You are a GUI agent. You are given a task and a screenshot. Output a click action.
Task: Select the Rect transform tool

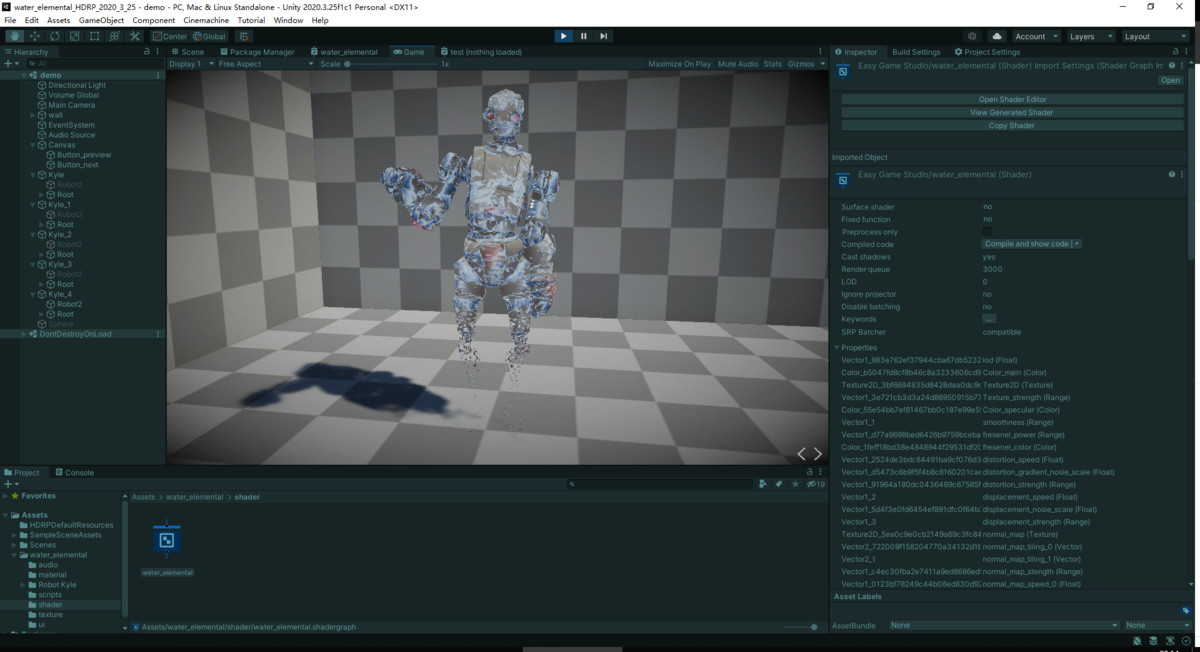coord(94,36)
